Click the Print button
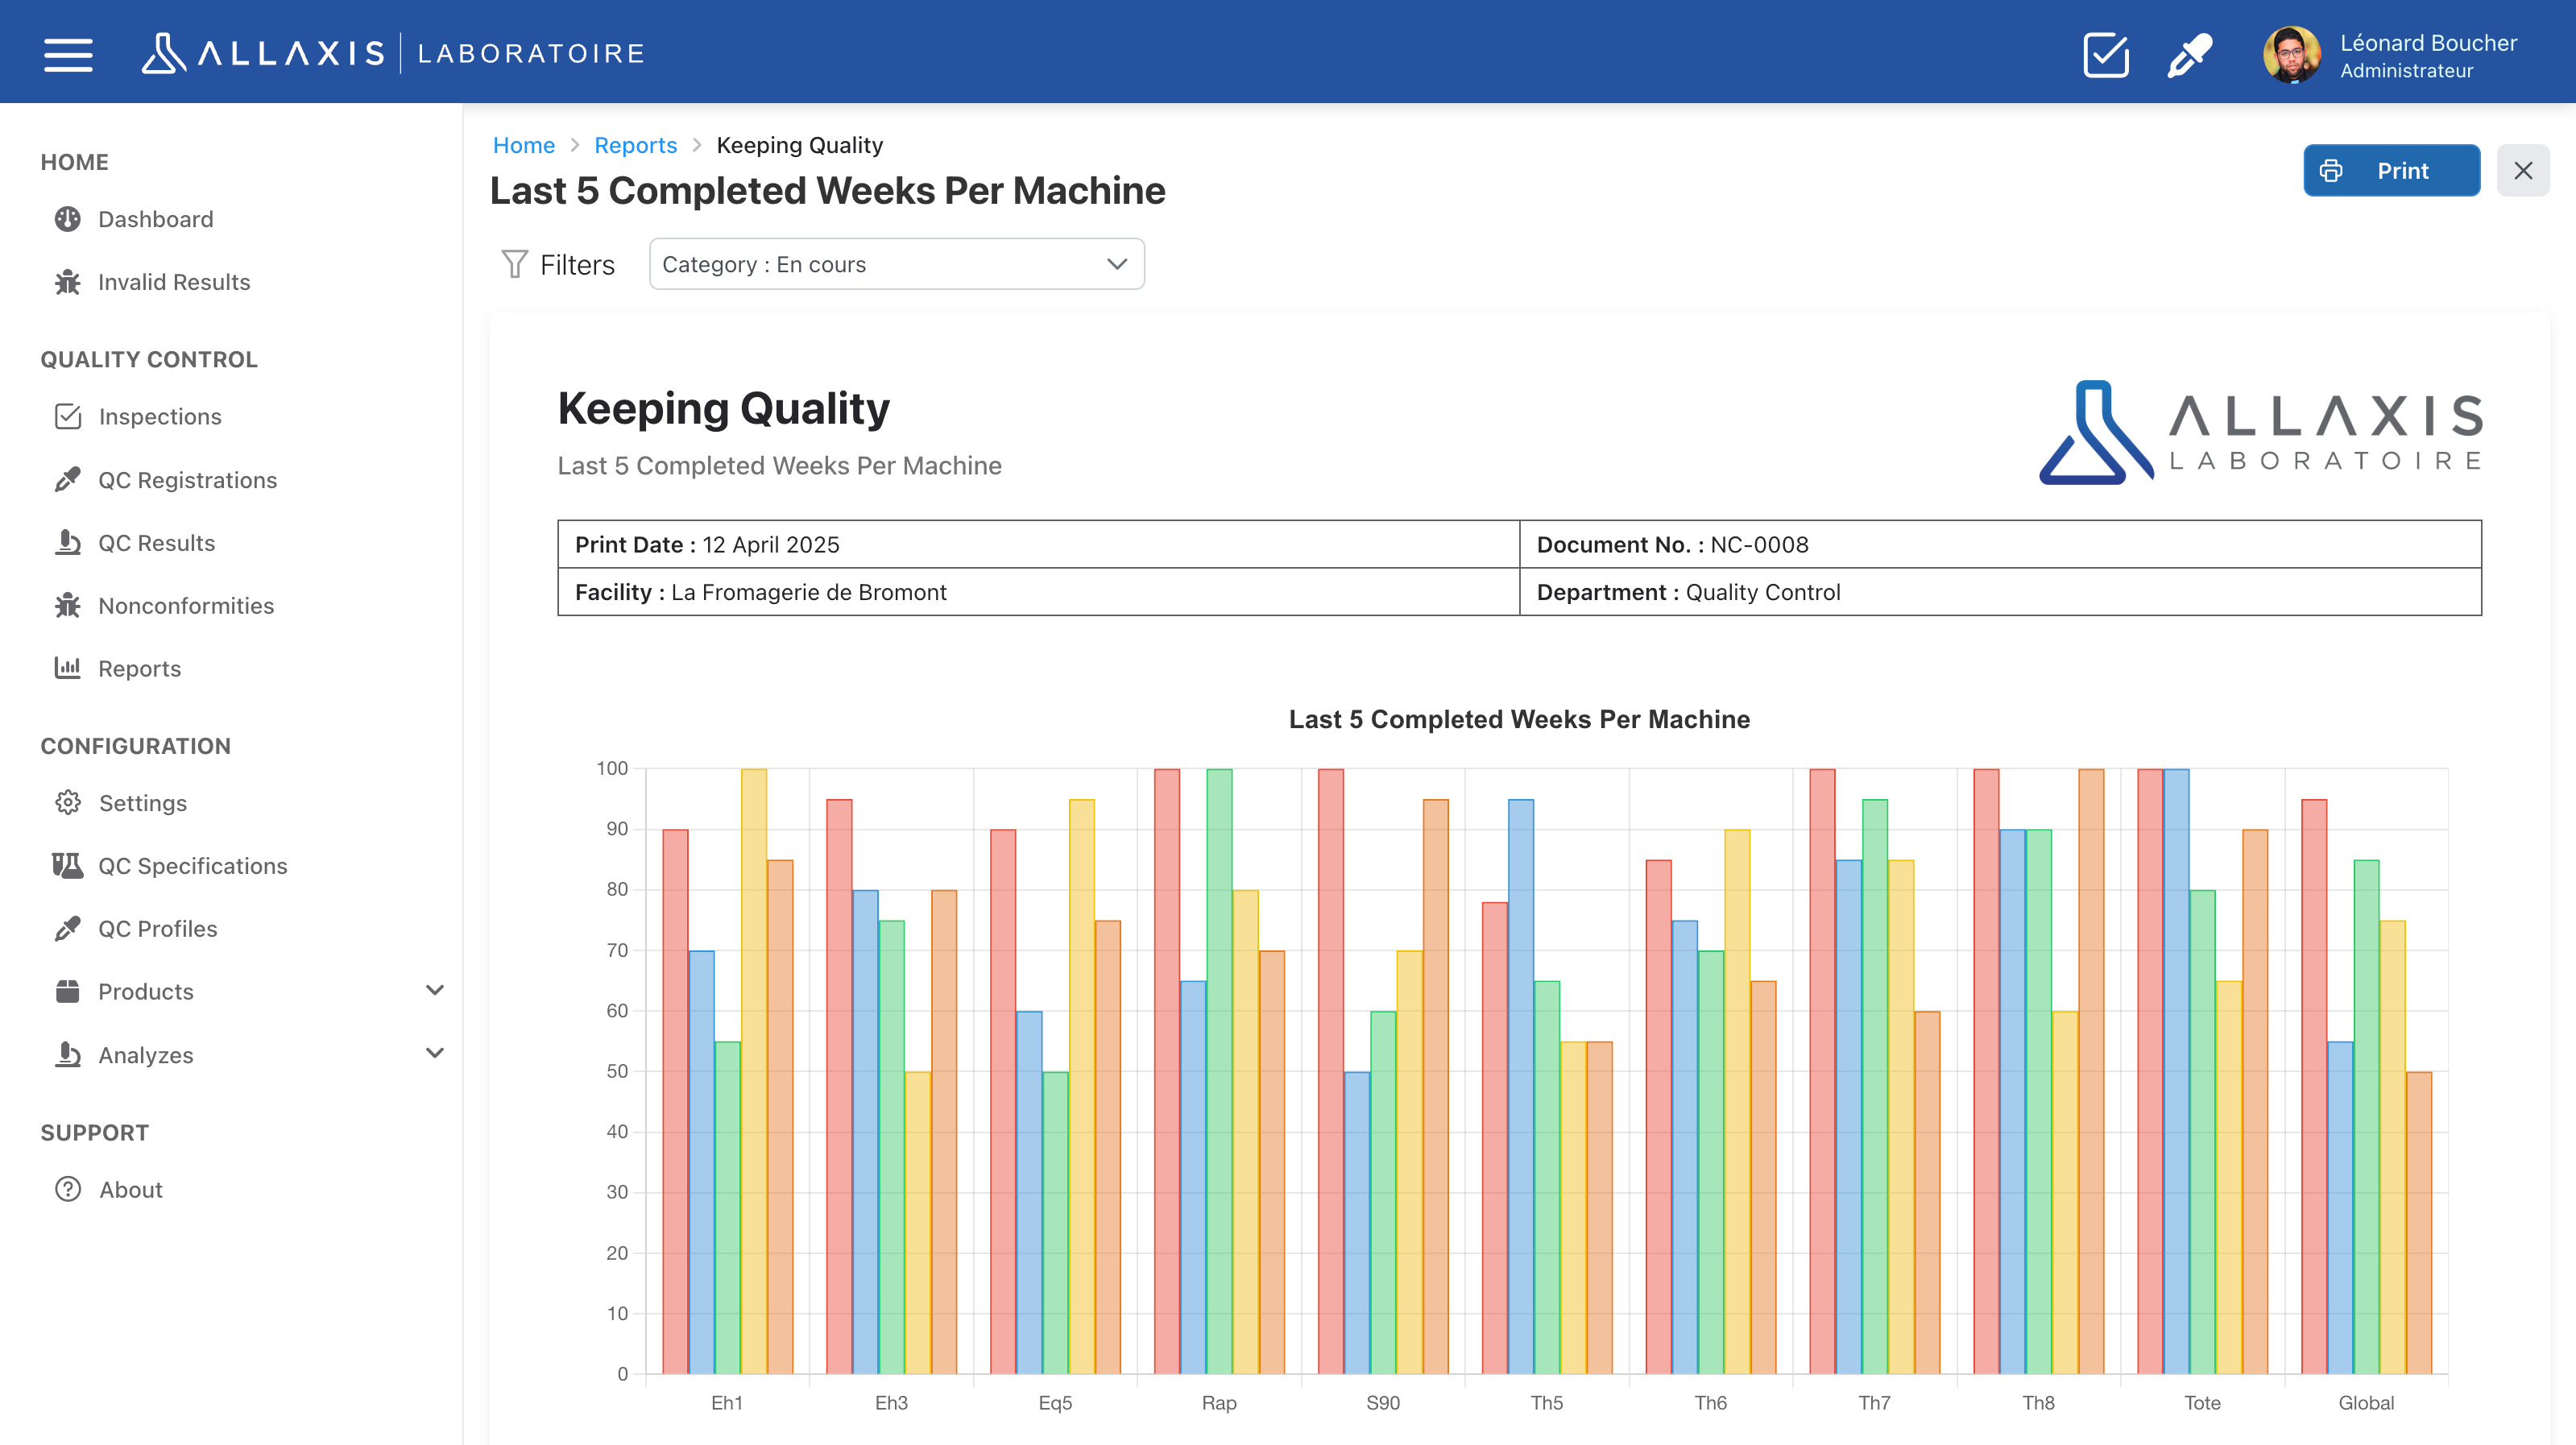The width and height of the screenshot is (2576, 1445). tap(2390, 171)
